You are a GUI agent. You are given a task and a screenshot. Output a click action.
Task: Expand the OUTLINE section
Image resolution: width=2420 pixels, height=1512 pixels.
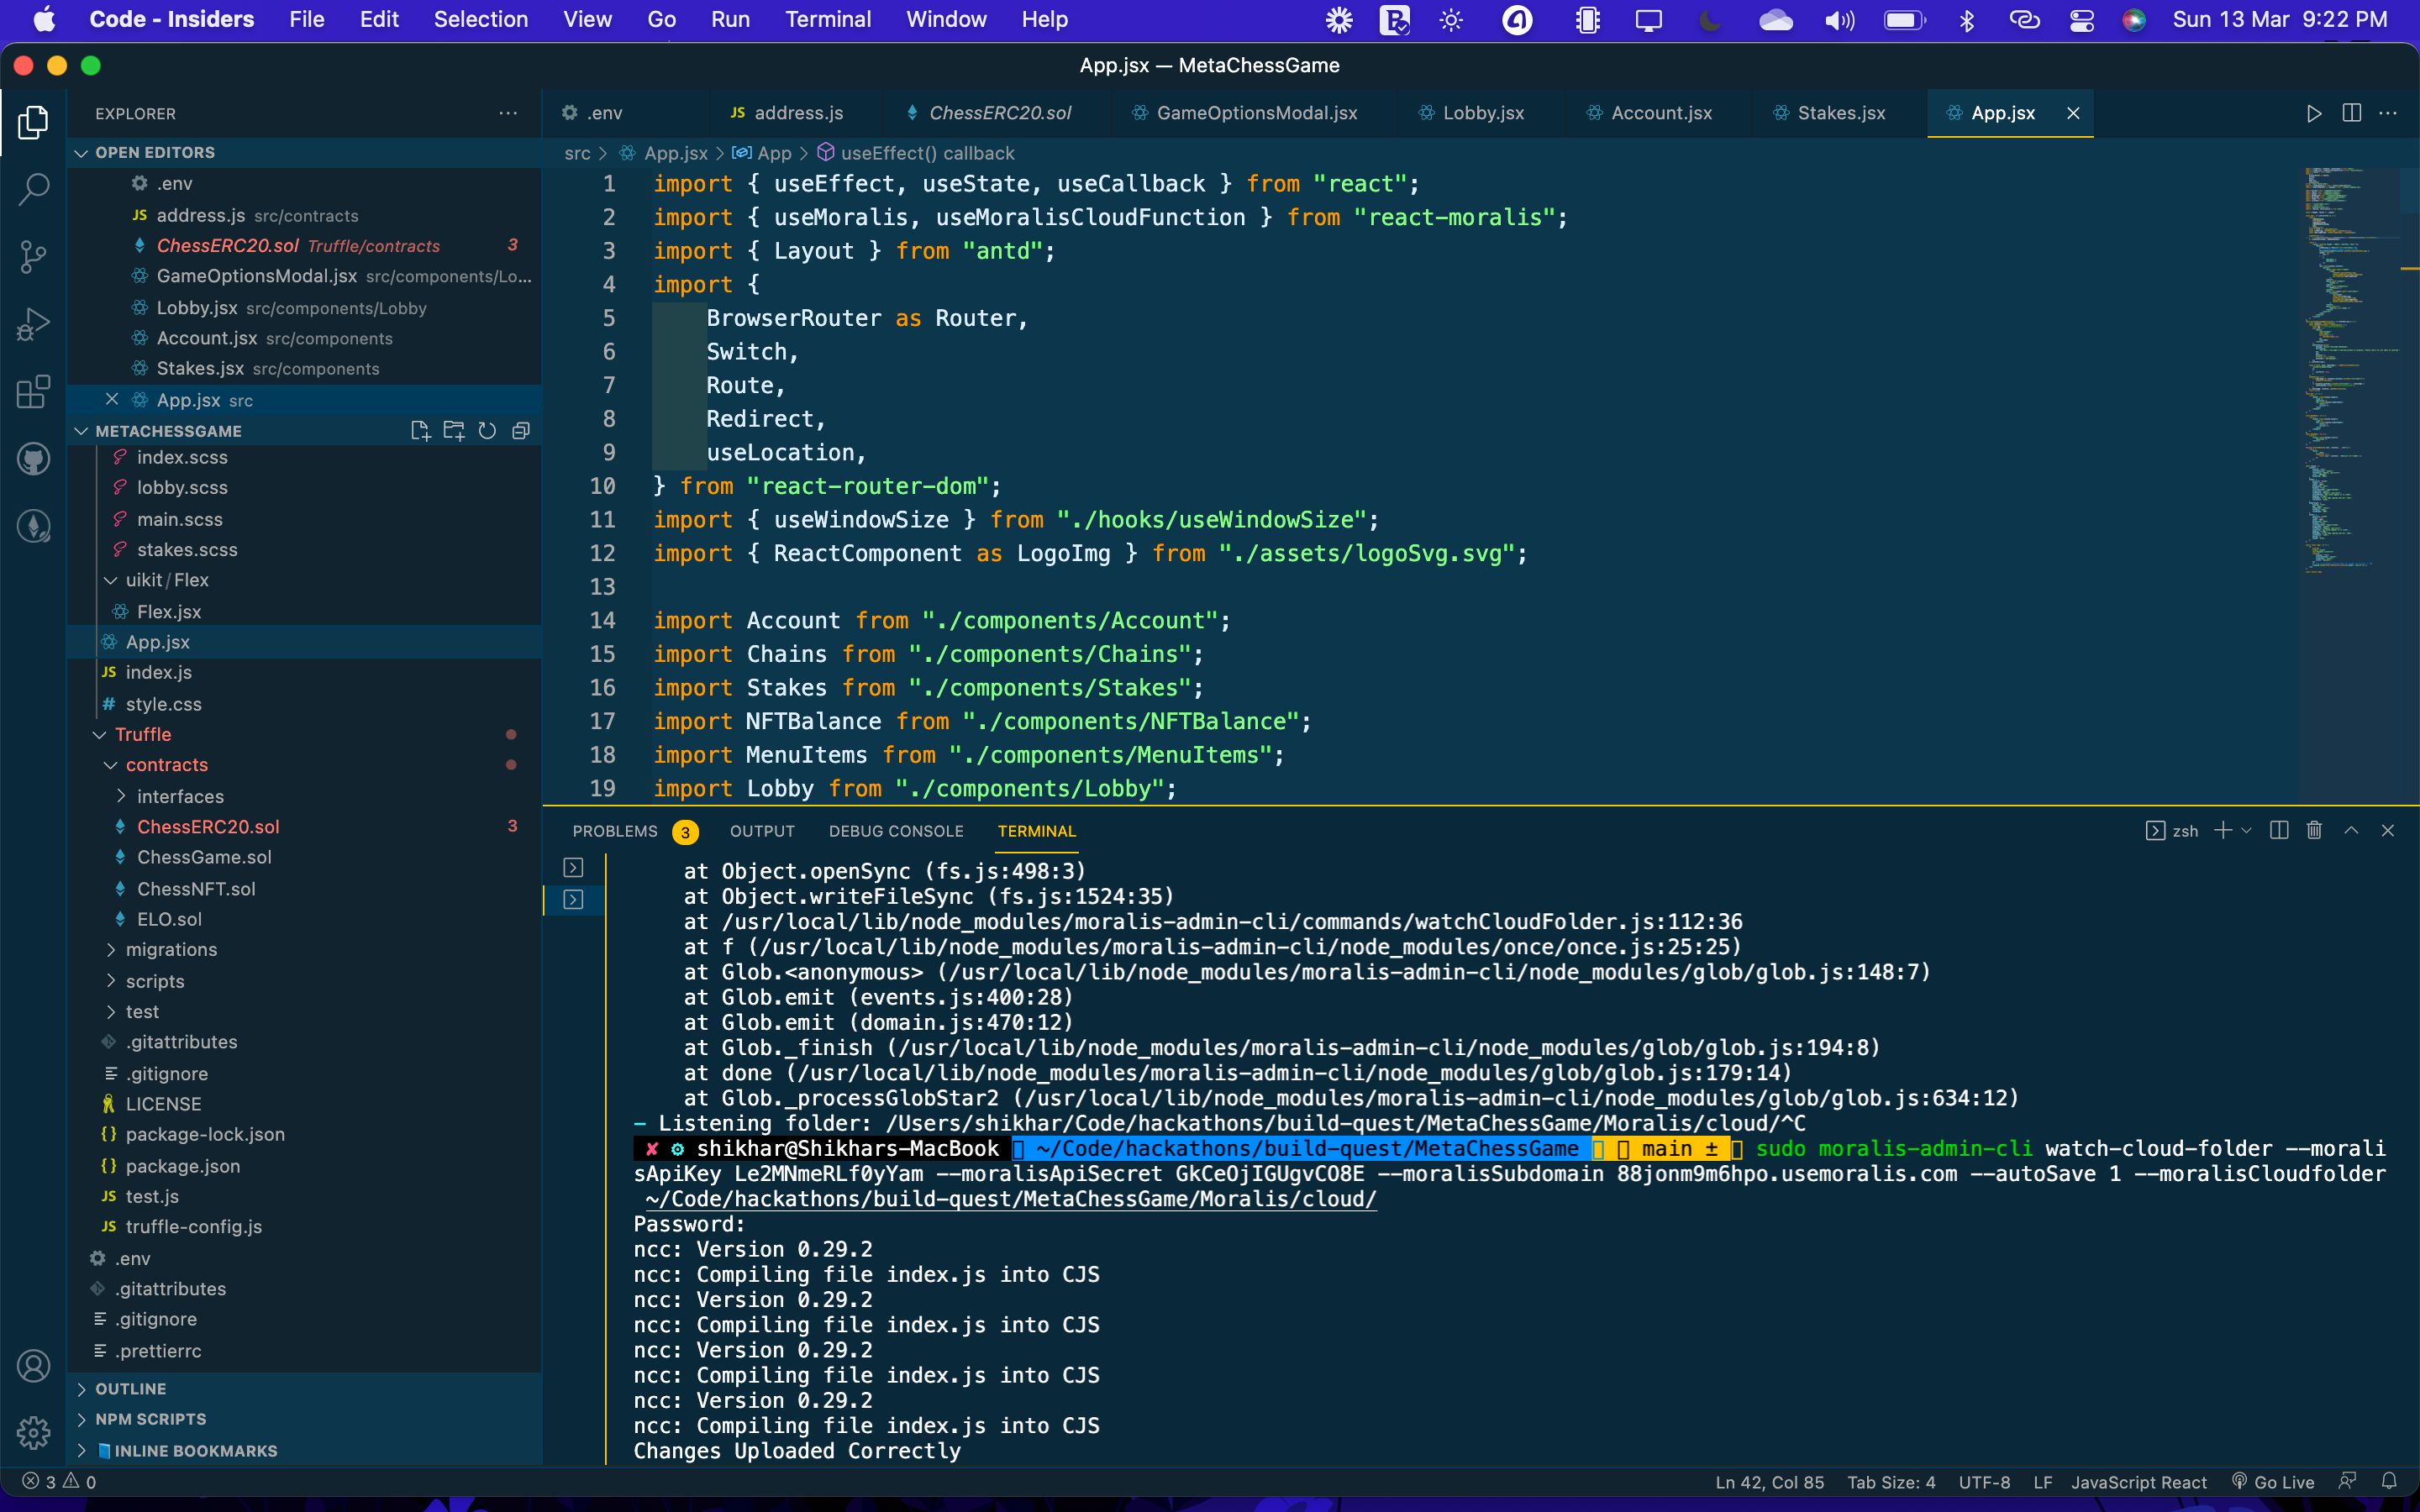tap(81, 1388)
